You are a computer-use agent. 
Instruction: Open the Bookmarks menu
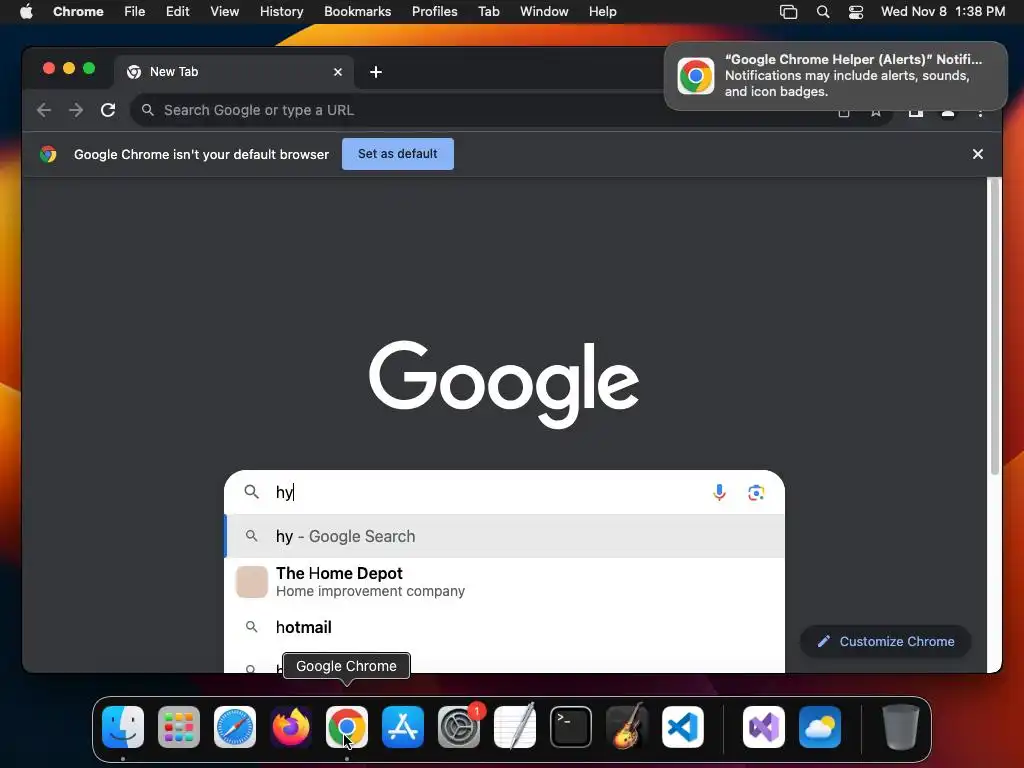pyautogui.click(x=357, y=12)
